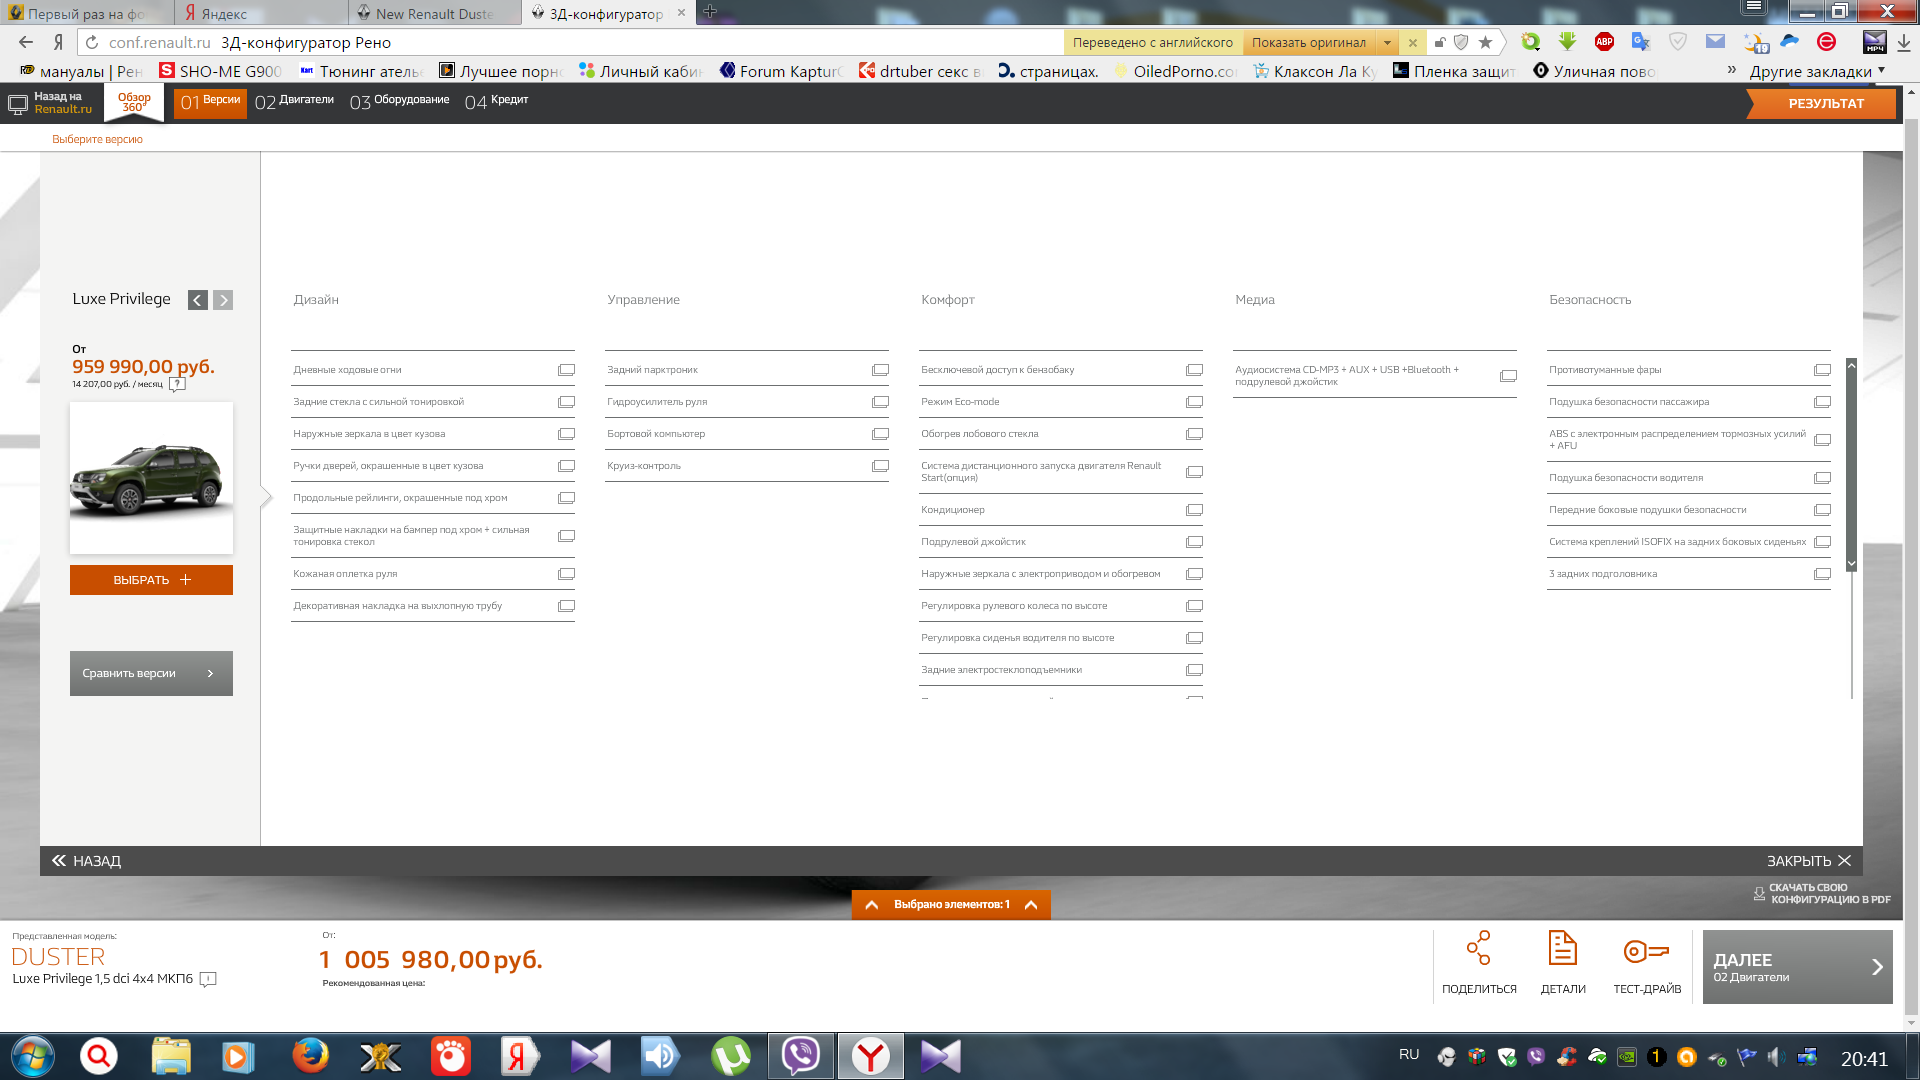
Task: Switch to New Renault Duster browser tab
Action: pos(434,13)
